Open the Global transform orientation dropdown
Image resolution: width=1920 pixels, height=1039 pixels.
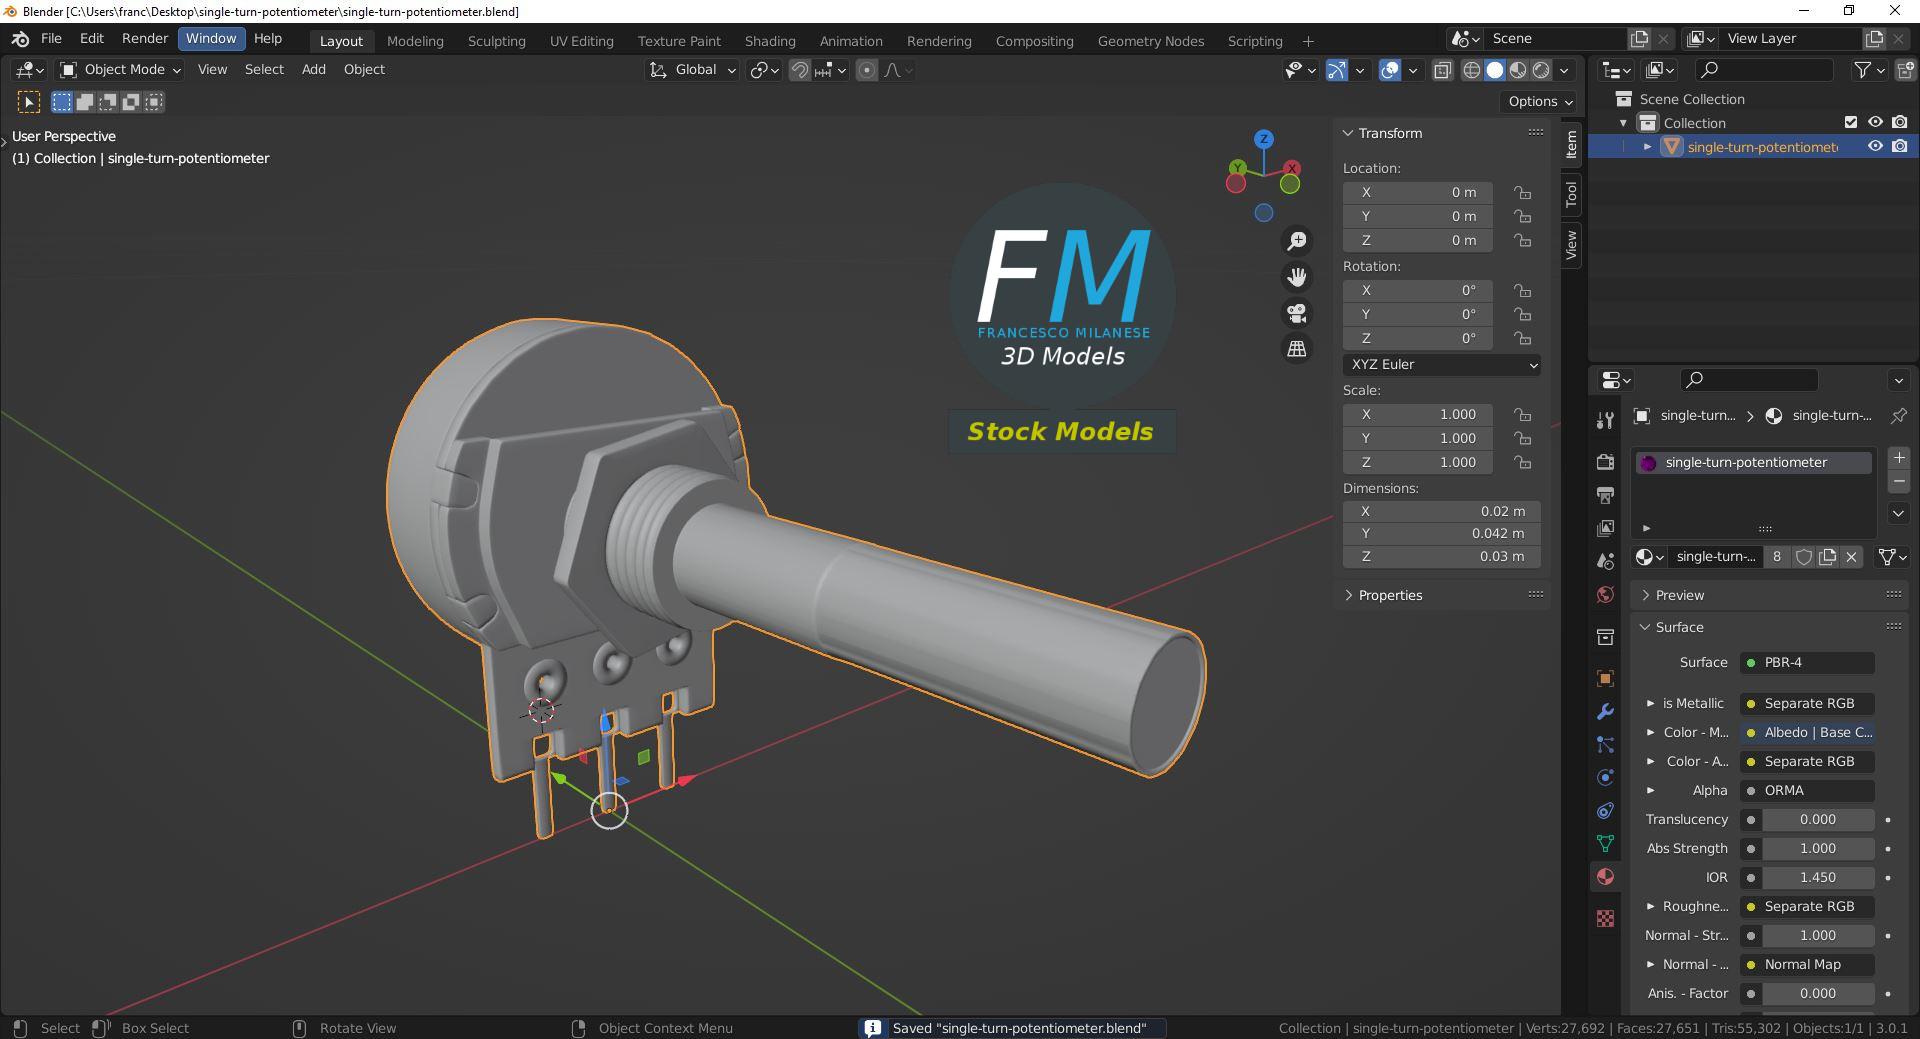pyautogui.click(x=692, y=70)
